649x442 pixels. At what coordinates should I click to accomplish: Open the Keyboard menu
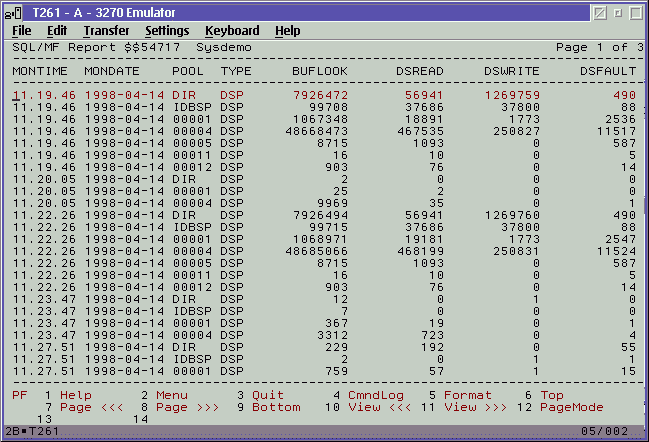tap(232, 31)
